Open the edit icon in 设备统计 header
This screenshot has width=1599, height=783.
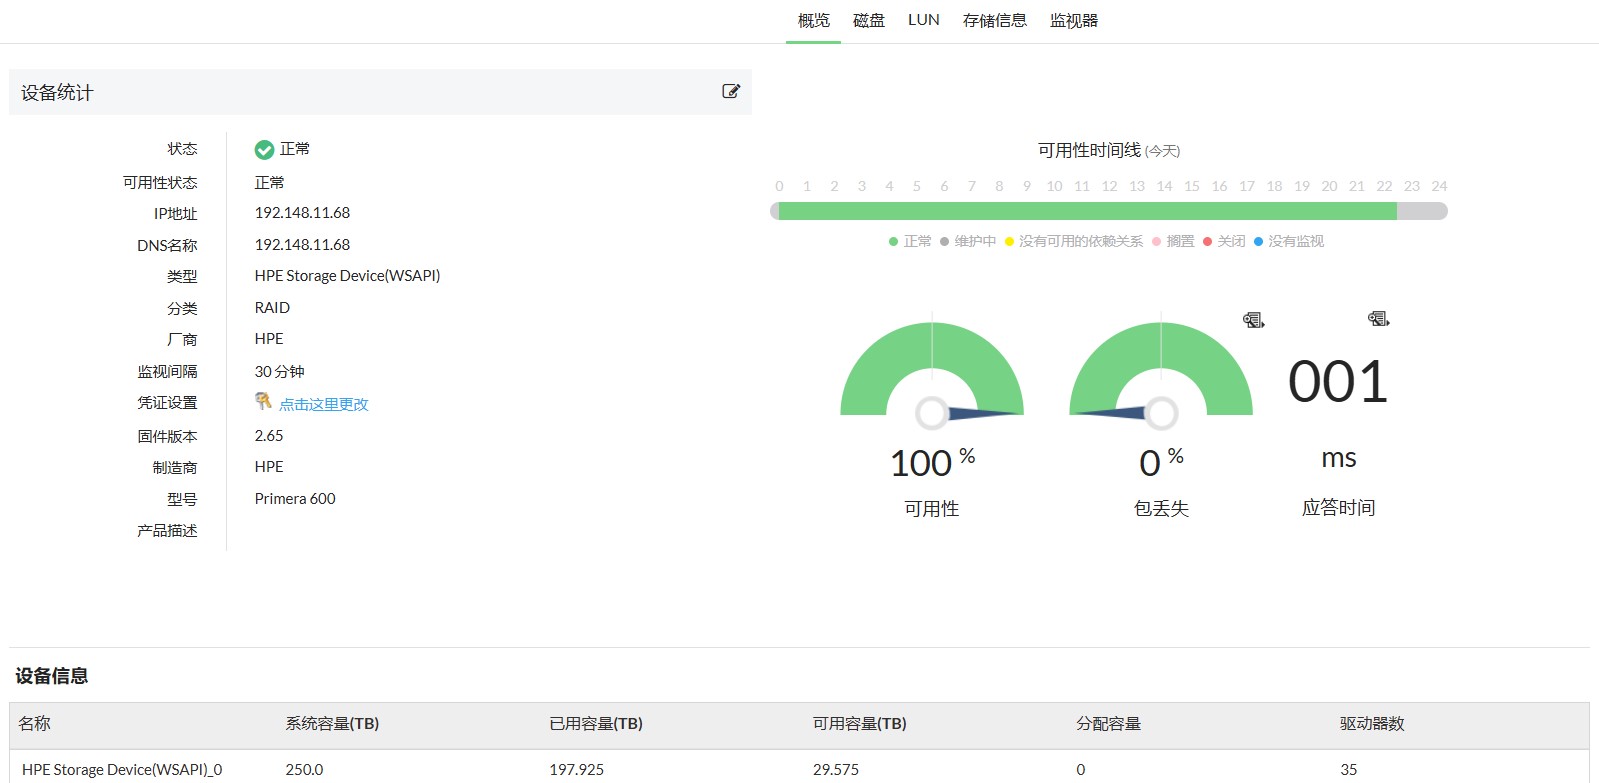(731, 91)
